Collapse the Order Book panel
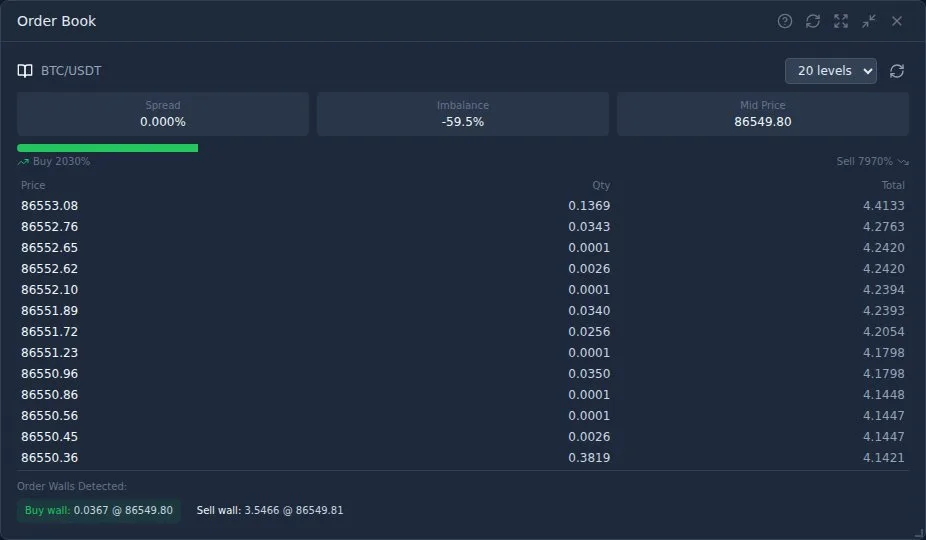The image size is (926, 540). [869, 21]
